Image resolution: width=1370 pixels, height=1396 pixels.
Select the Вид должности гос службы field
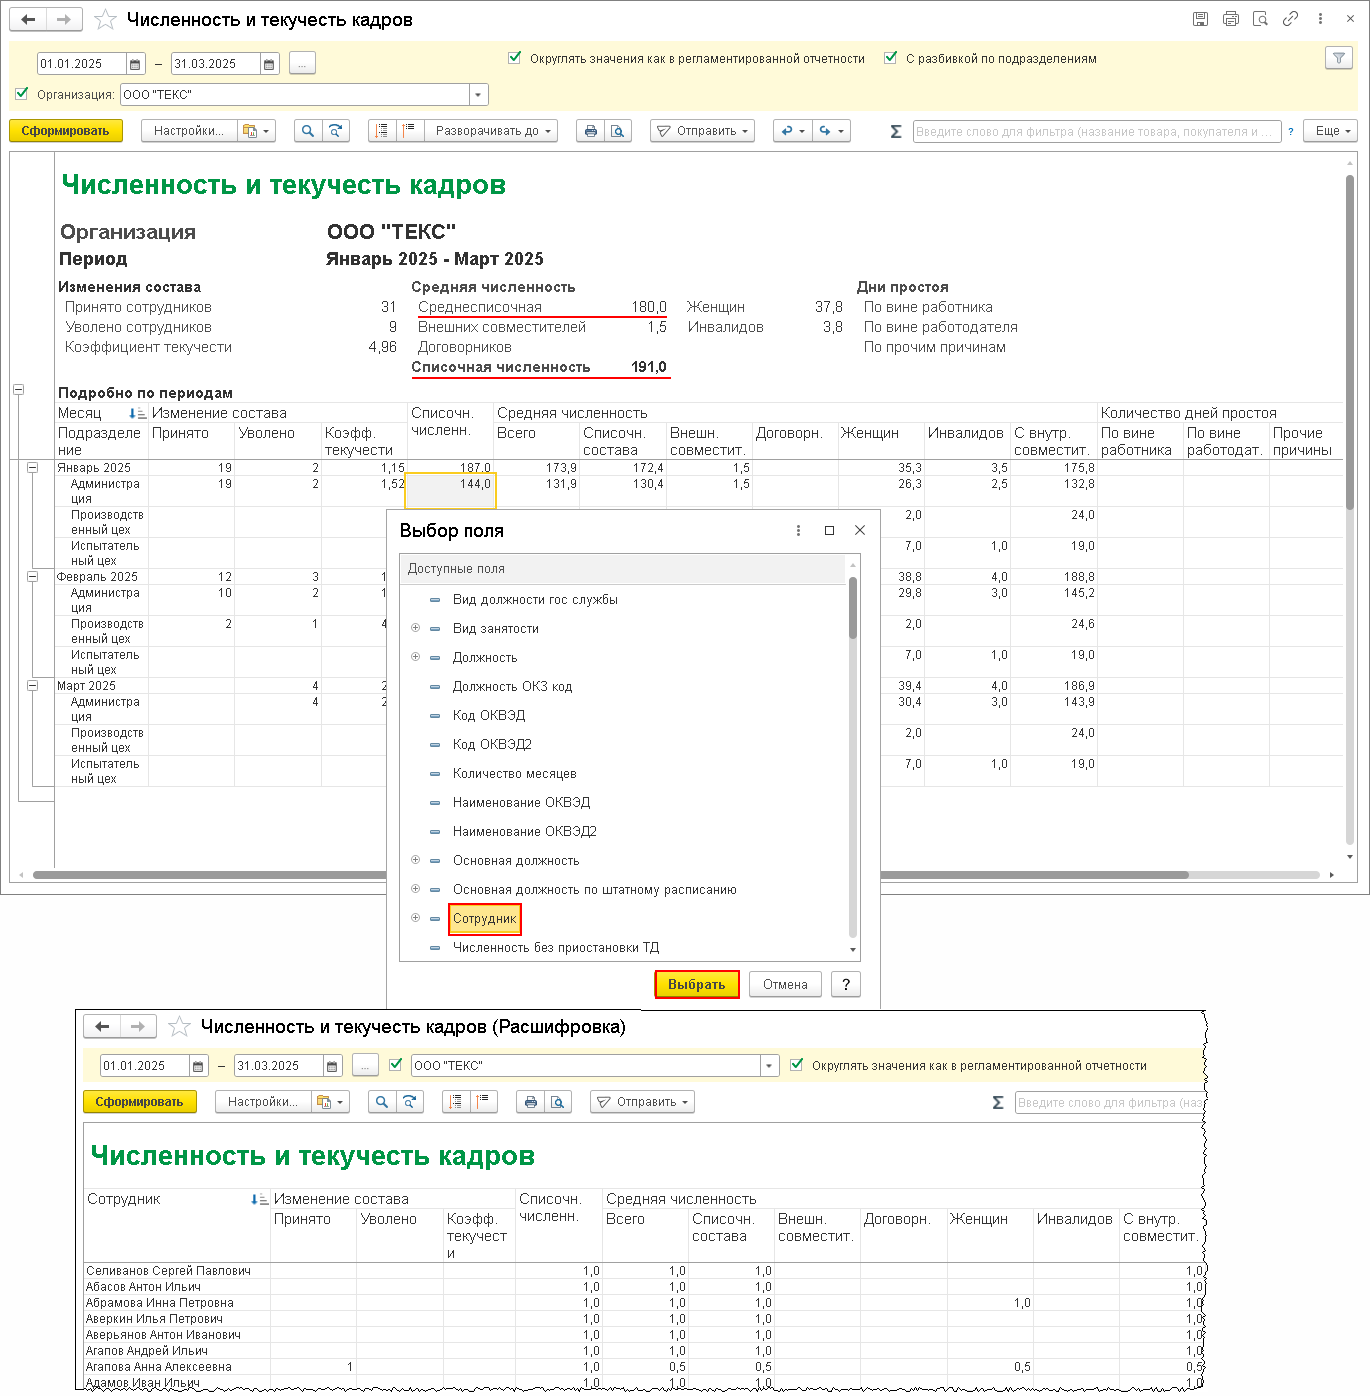coord(535,600)
